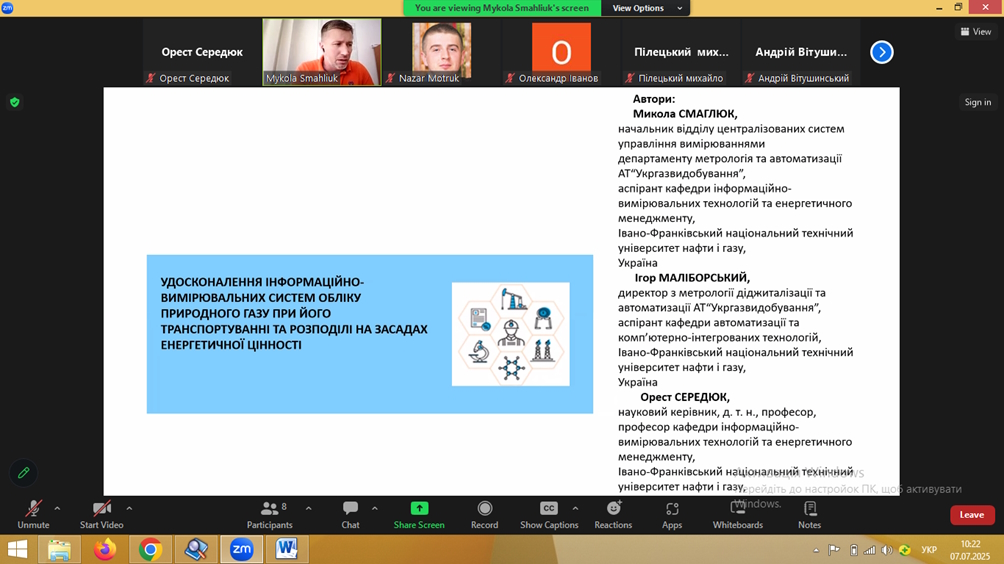This screenshot has height=564, width=1004.
Task: Click the hexagon industry icons image on slide
Action: coord(510,334)
